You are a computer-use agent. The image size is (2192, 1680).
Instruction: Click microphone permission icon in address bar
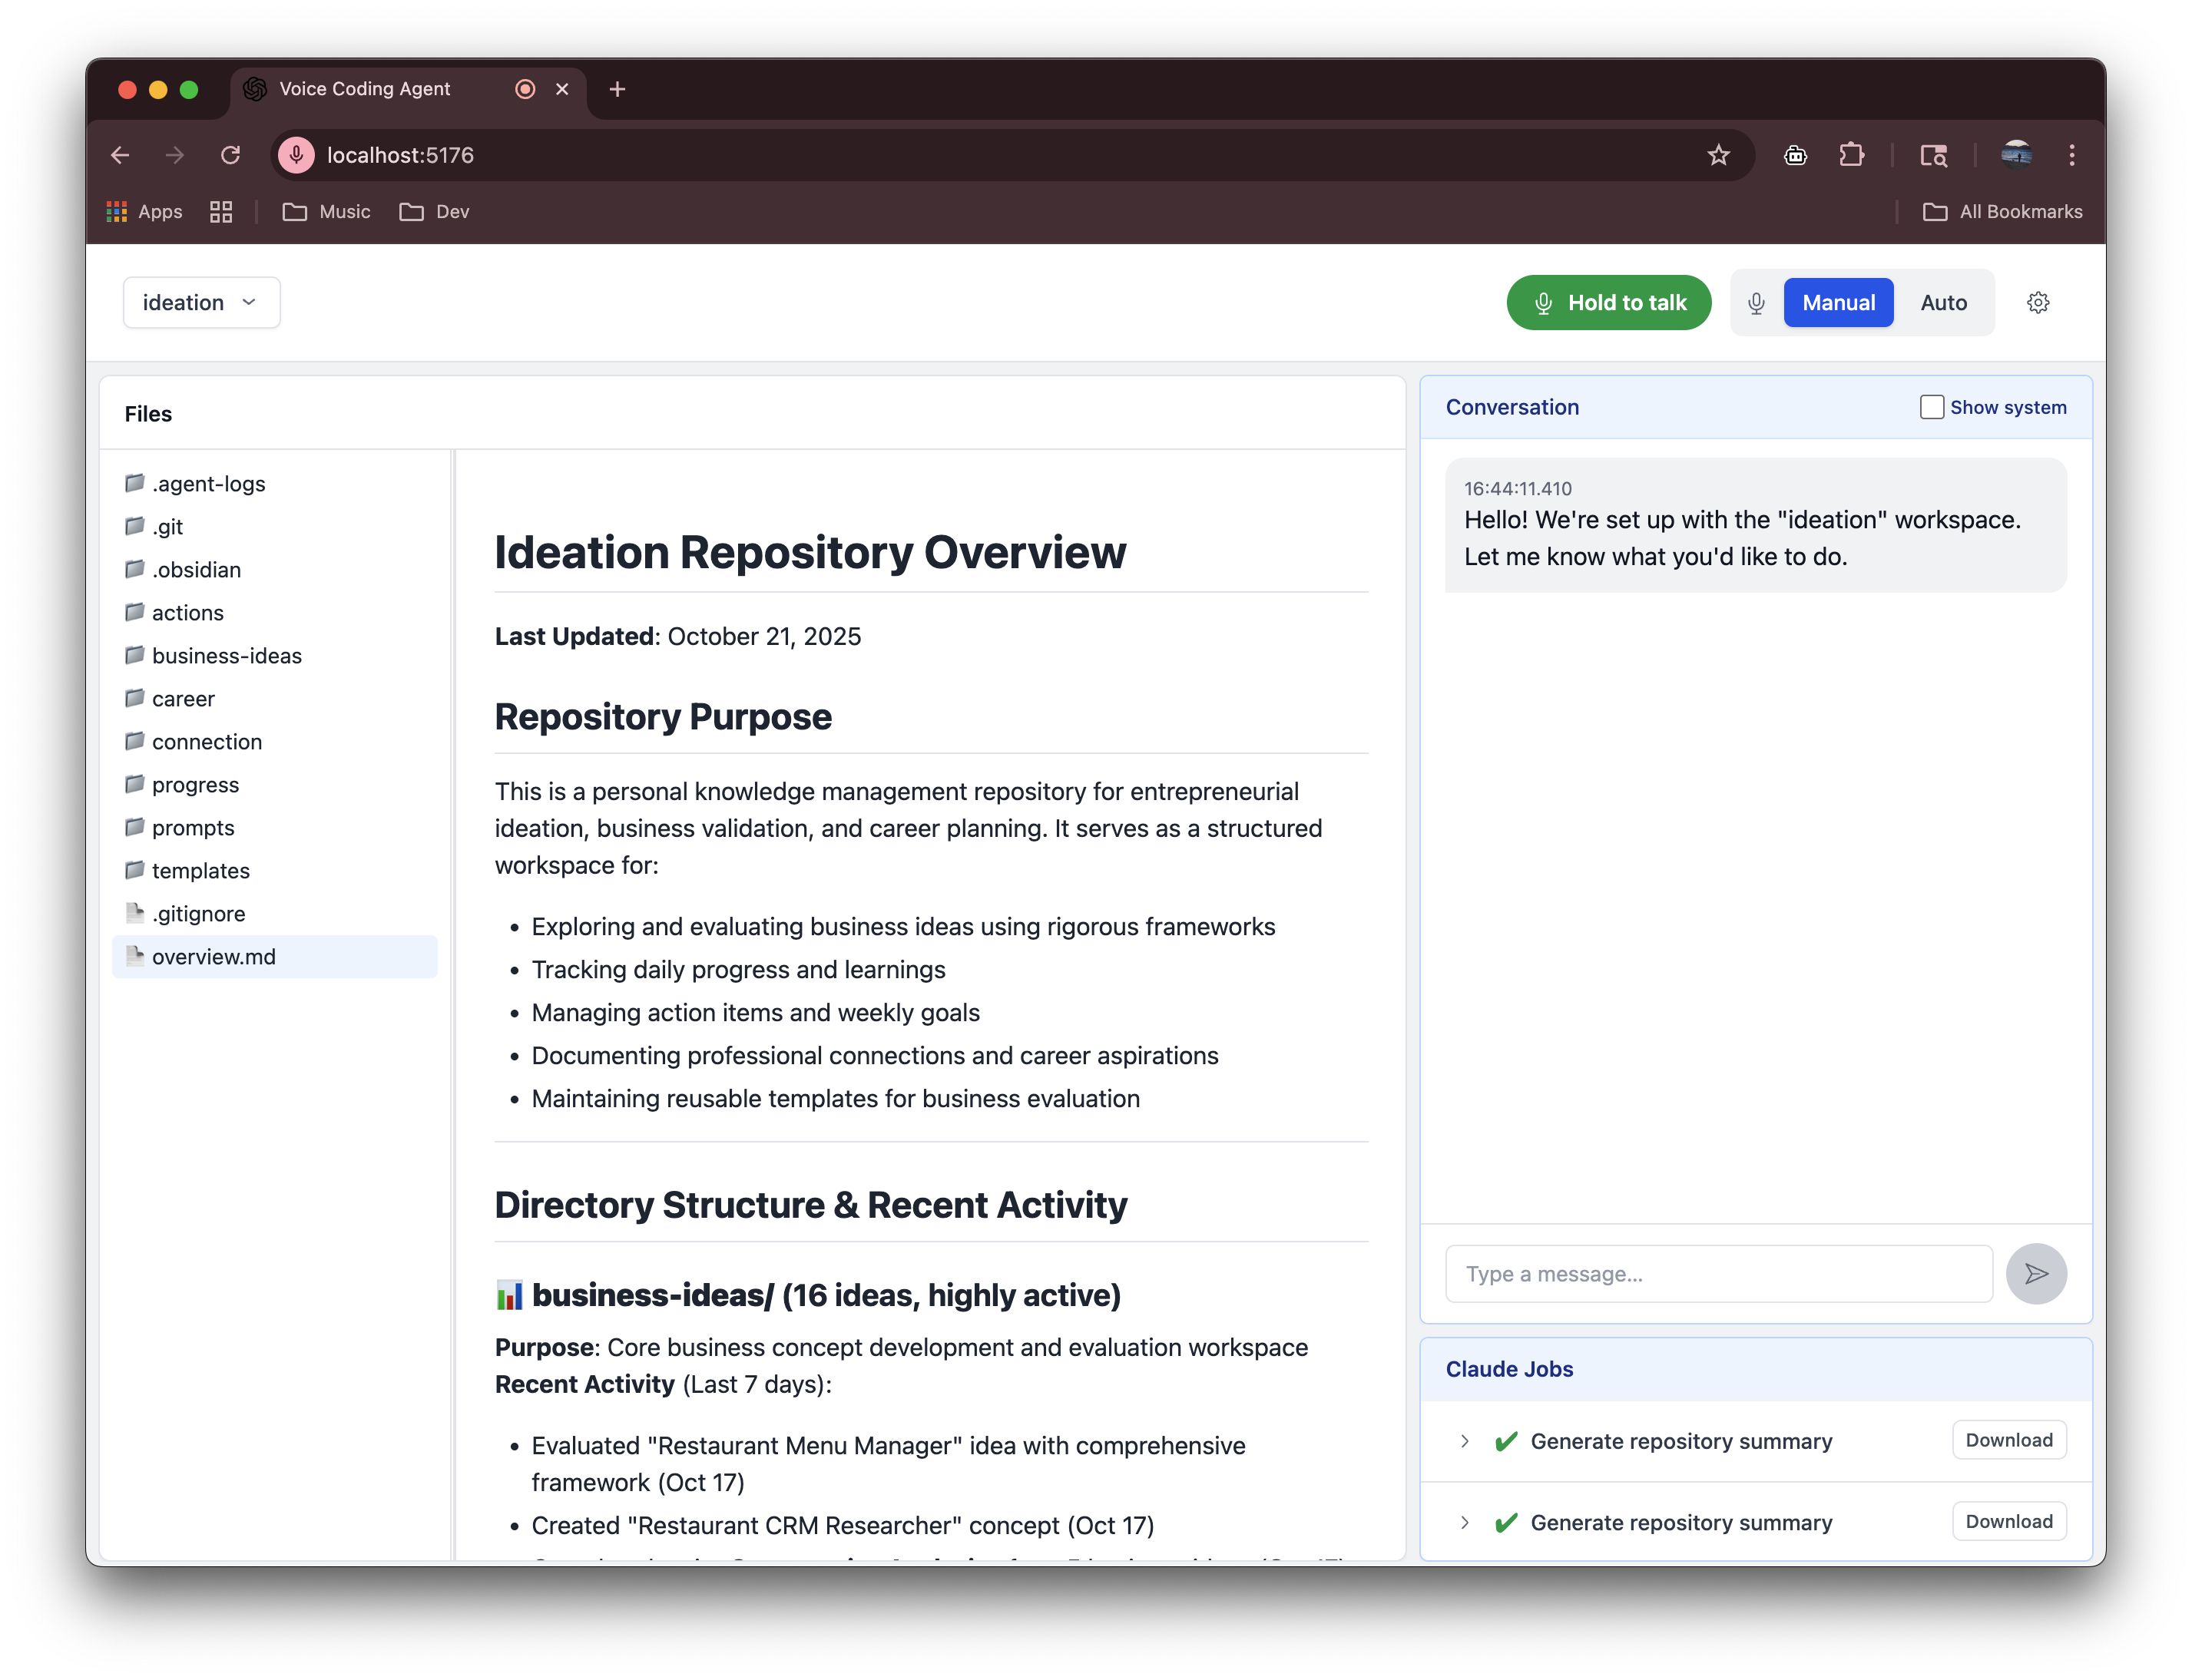[296, 155]
